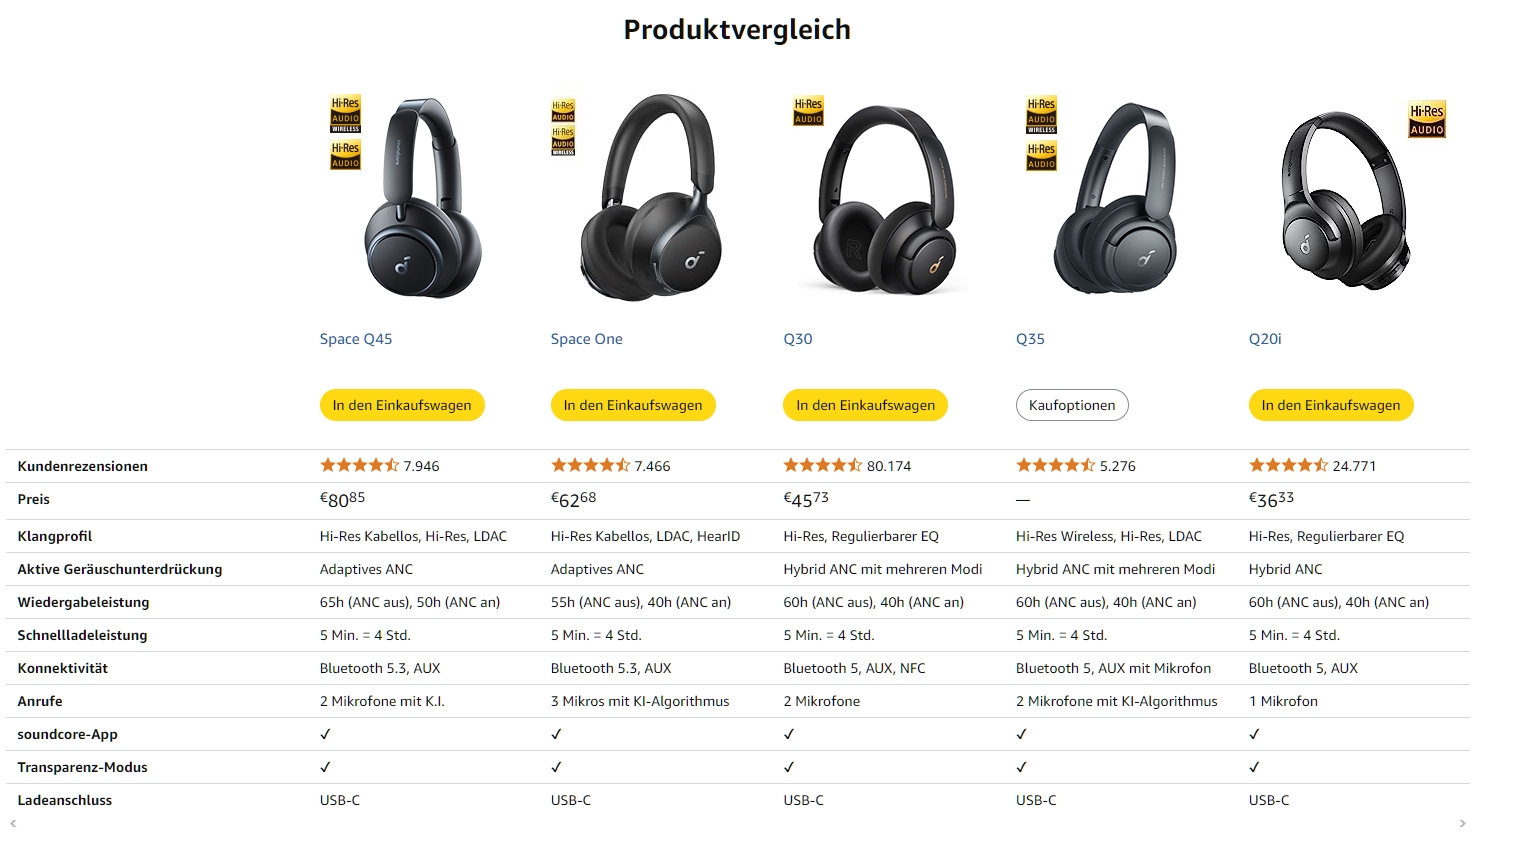Open the Space One product link
This screenshot has width=1525, height=844.
pos(587,339)
